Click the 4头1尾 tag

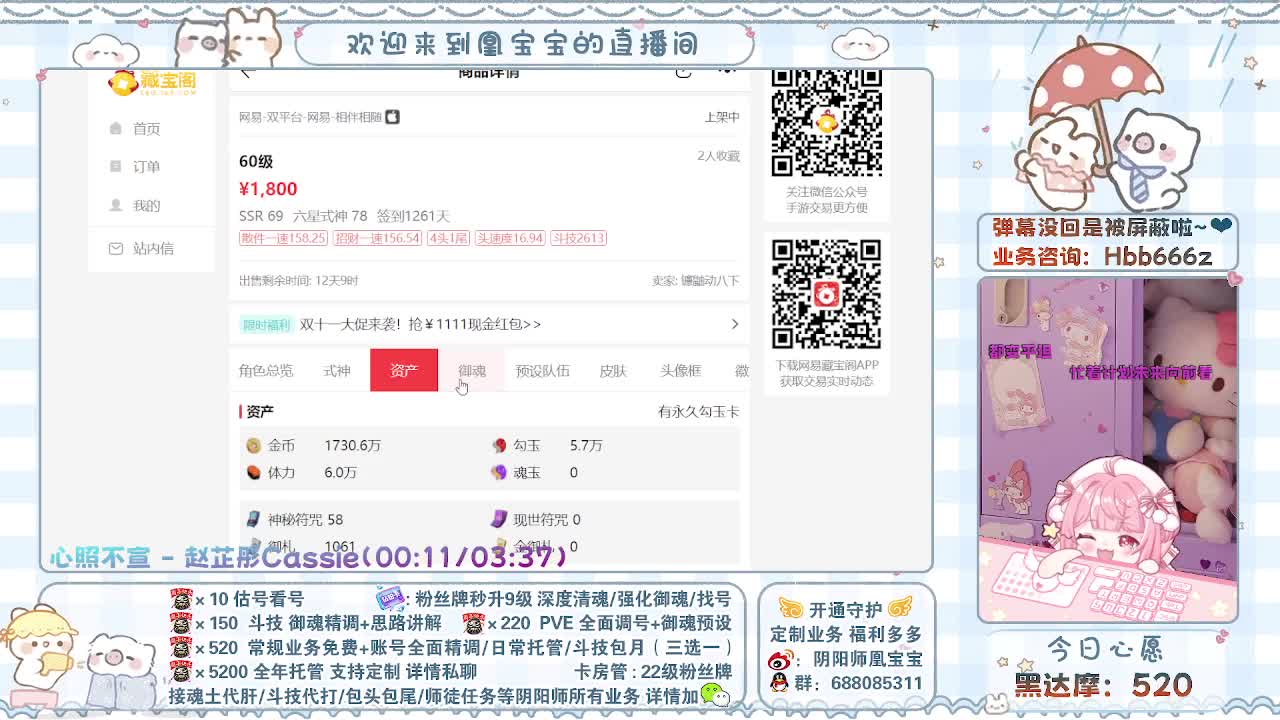448,238
